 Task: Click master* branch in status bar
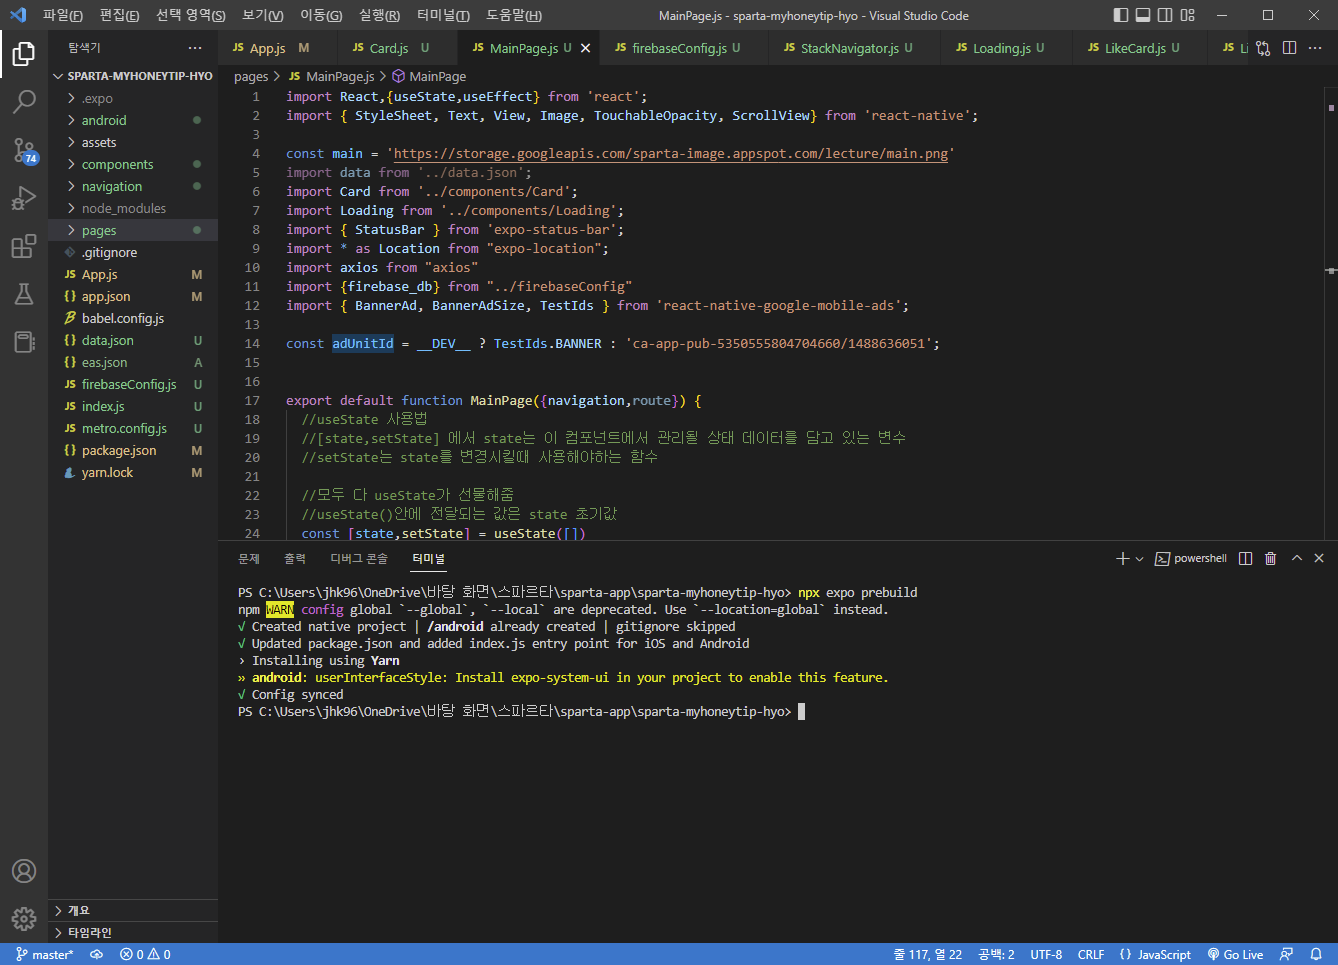45,954
